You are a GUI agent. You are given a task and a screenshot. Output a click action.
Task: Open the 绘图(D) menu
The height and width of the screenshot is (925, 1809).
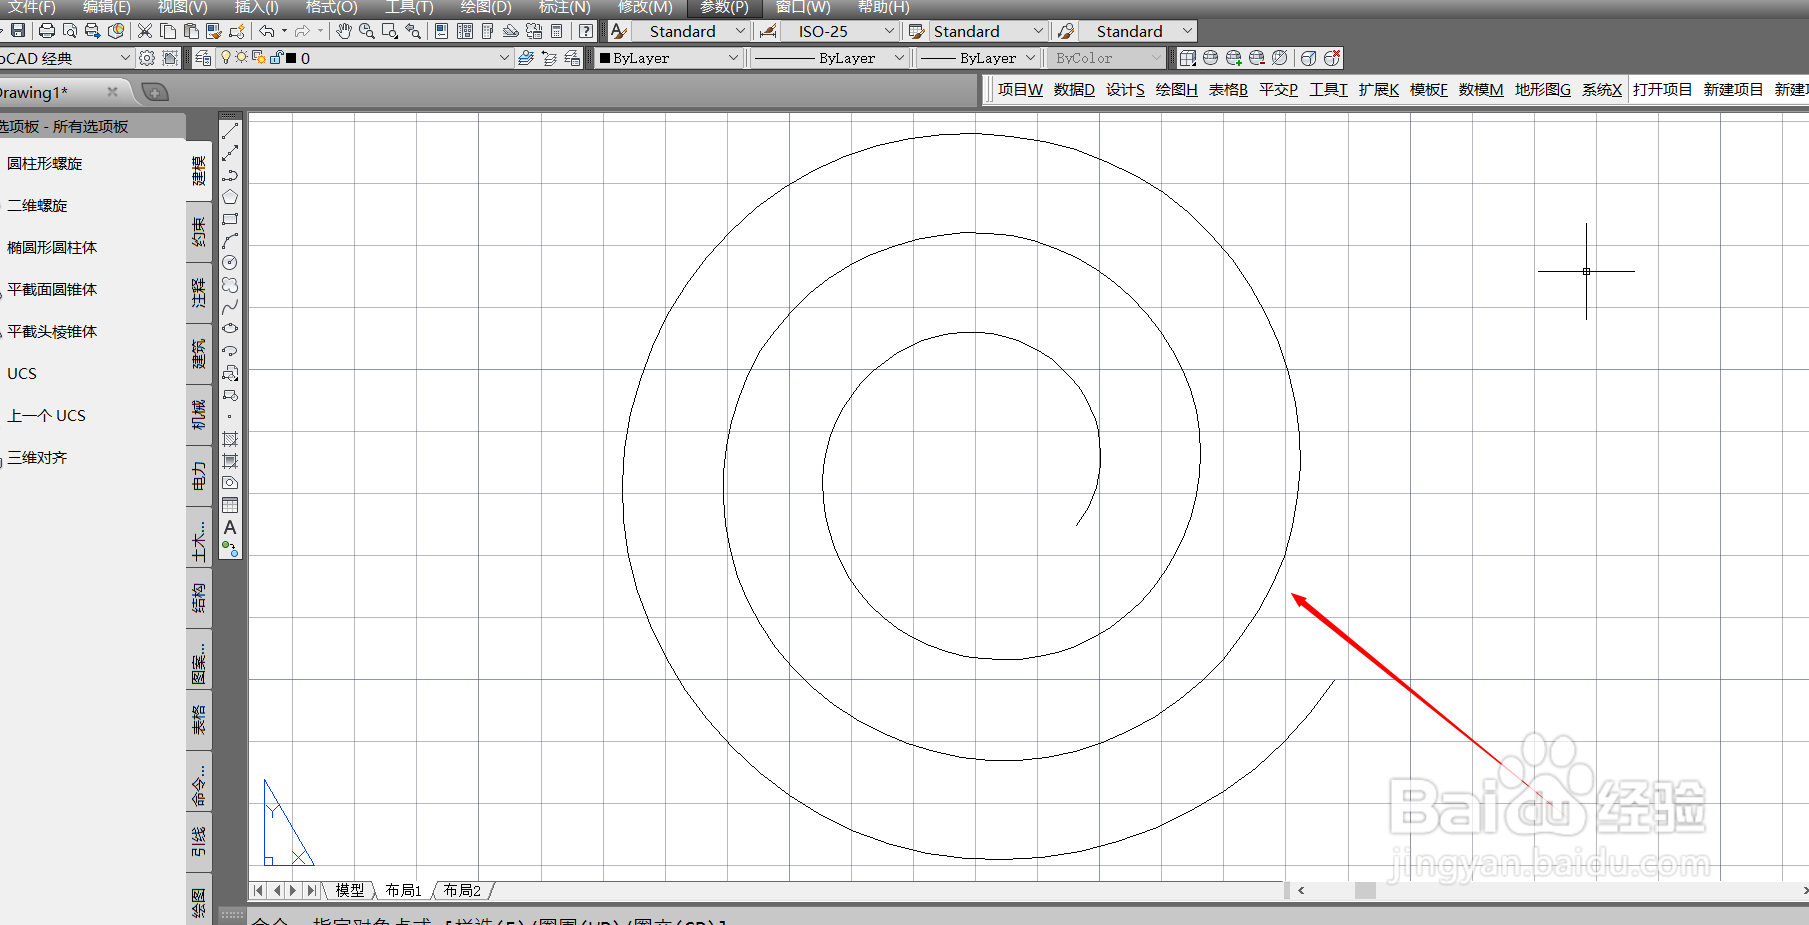click(x=486, y=7)
